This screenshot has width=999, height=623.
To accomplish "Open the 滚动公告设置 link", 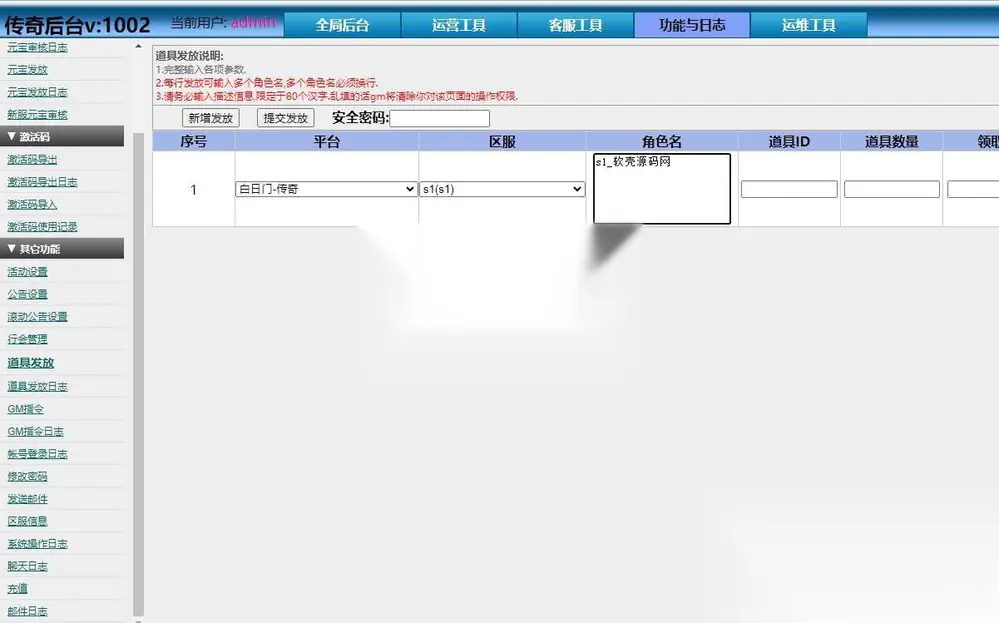I will (x=37, y=317).
